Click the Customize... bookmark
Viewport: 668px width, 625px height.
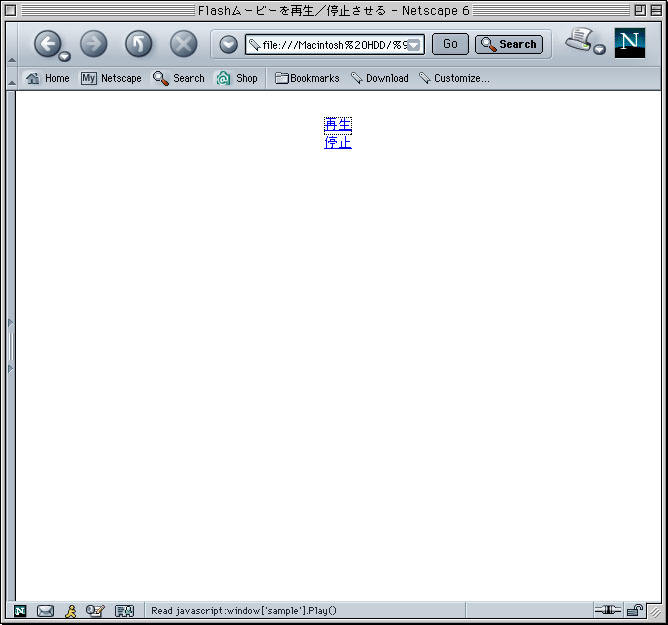[454, 78]
